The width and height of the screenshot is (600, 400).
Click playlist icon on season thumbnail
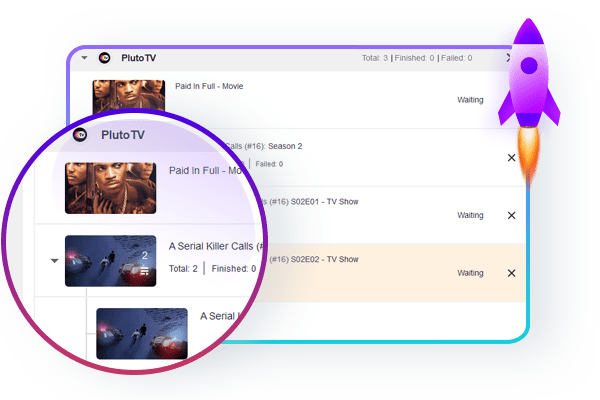(144, 271)
